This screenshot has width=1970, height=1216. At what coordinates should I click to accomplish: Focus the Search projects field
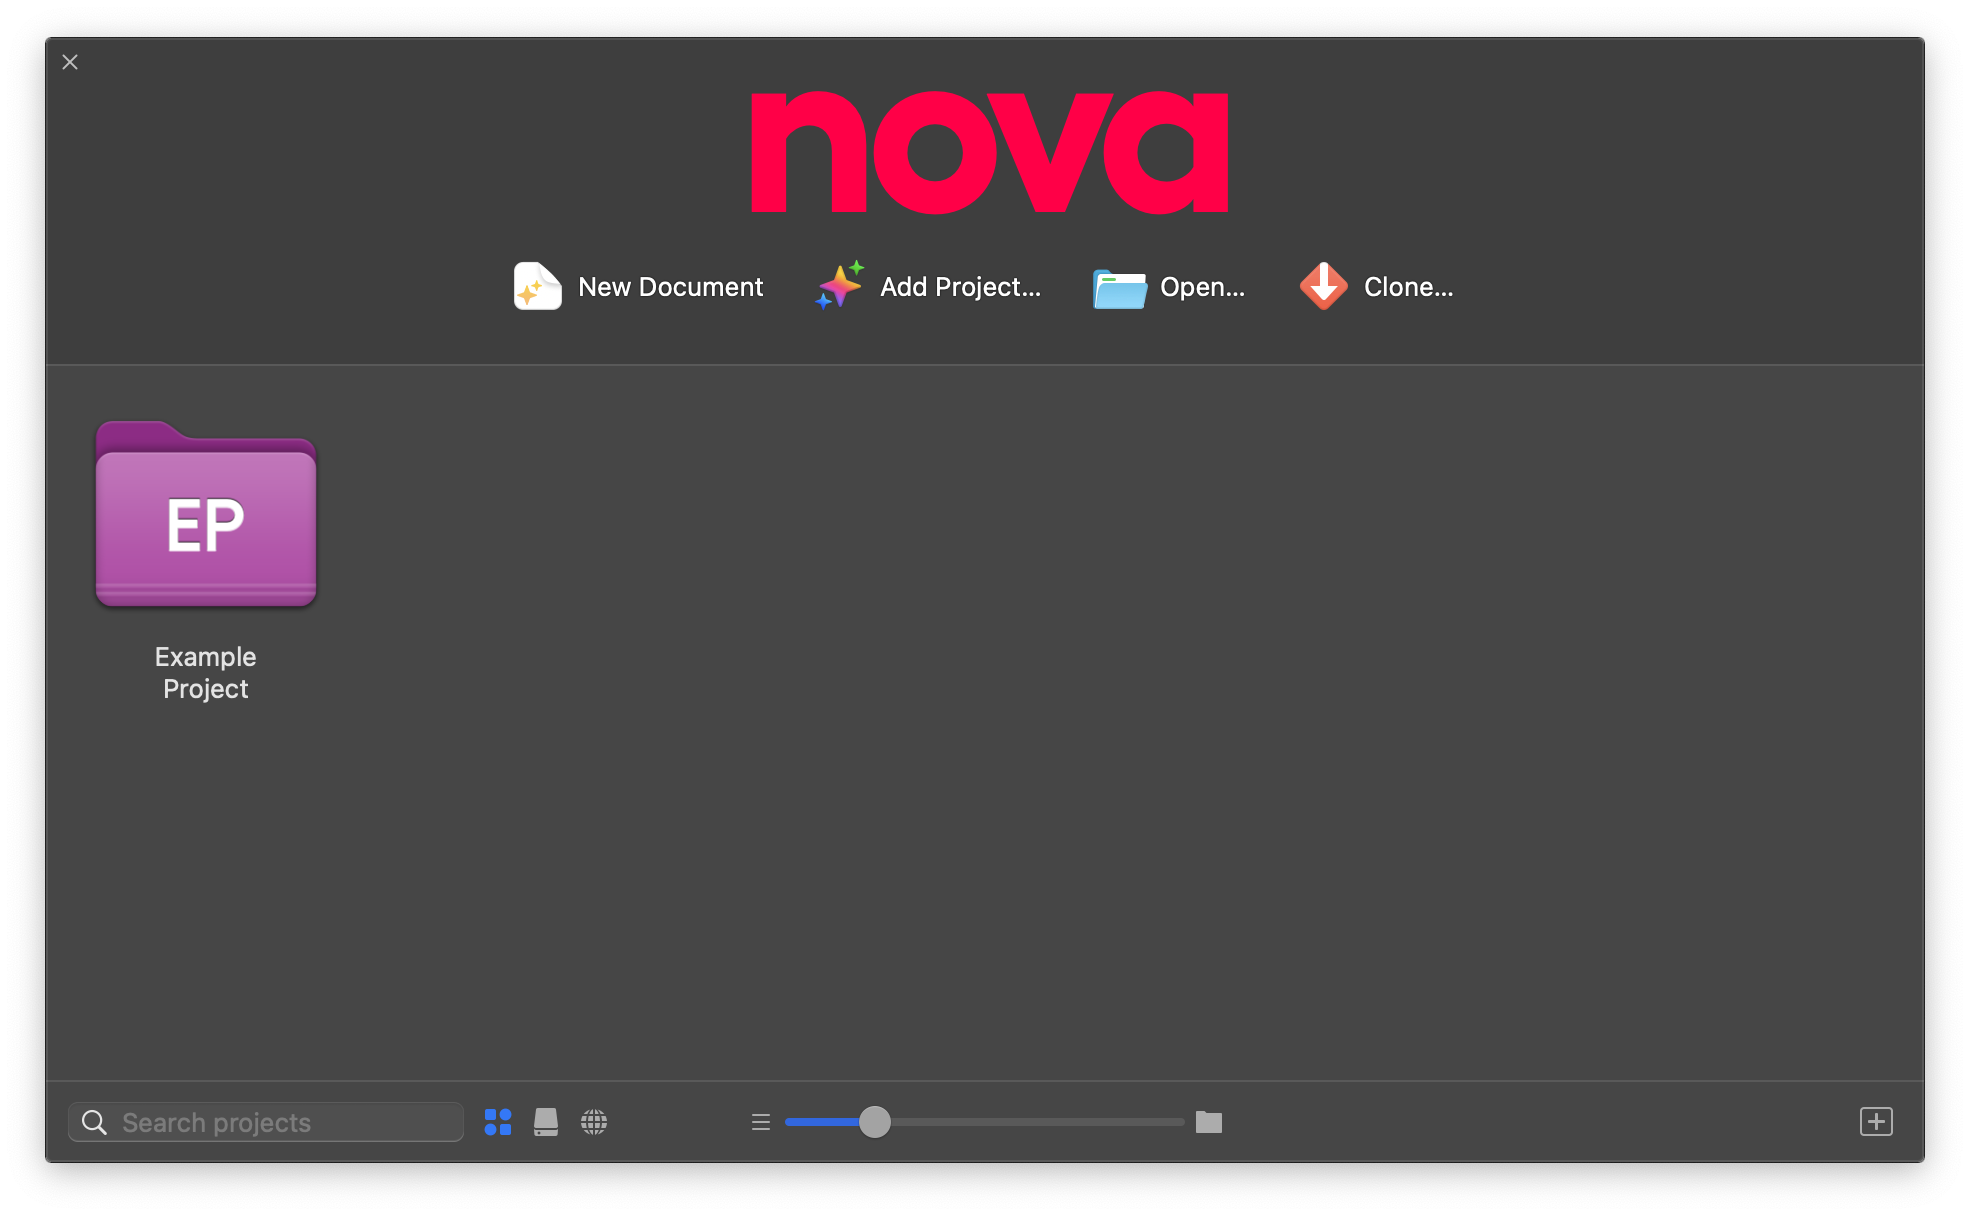click(x=266, y=1122)
